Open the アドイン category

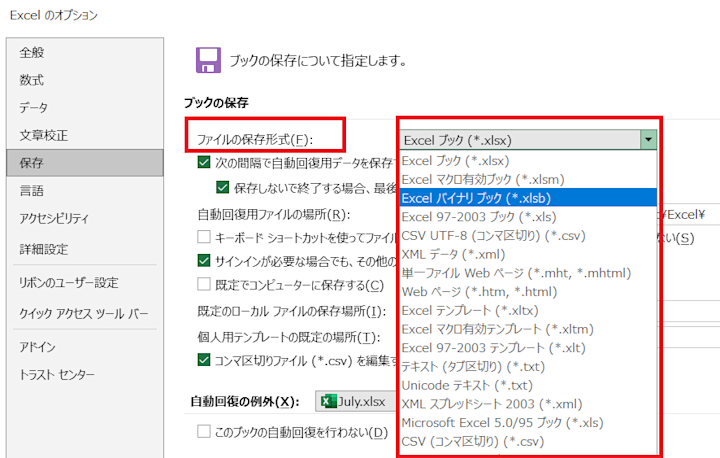pyautogui.click(x=84, y=347)
